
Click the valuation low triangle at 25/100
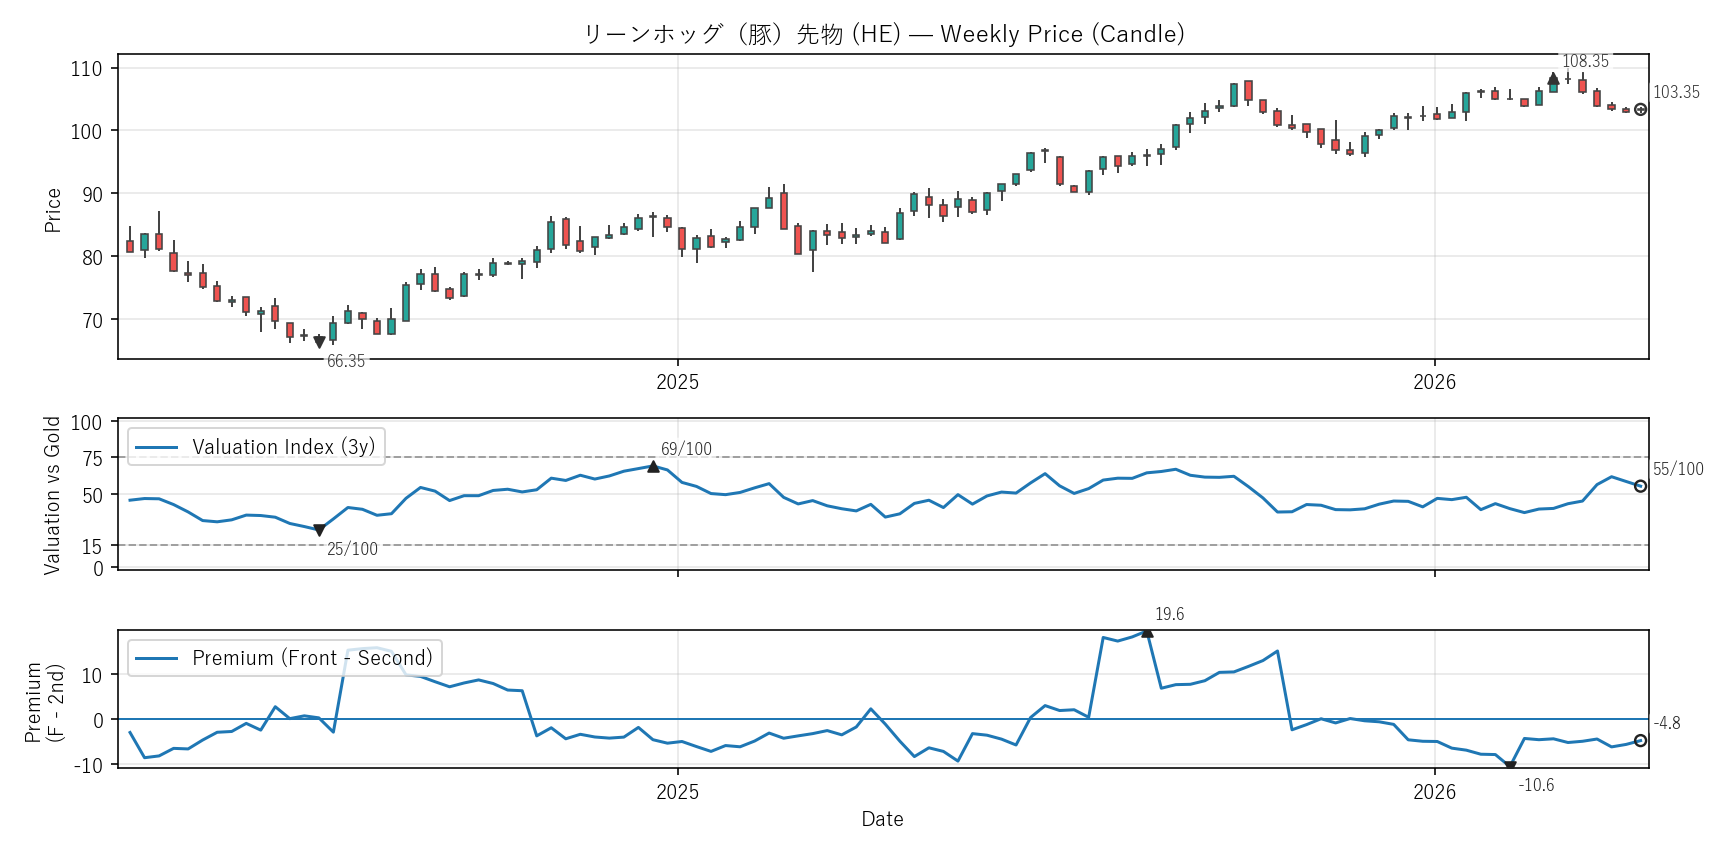(319, 530)
